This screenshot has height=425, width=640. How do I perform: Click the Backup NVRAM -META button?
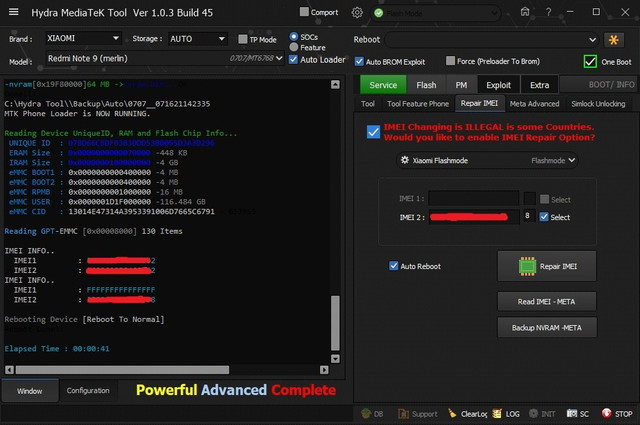coord(547,327)
